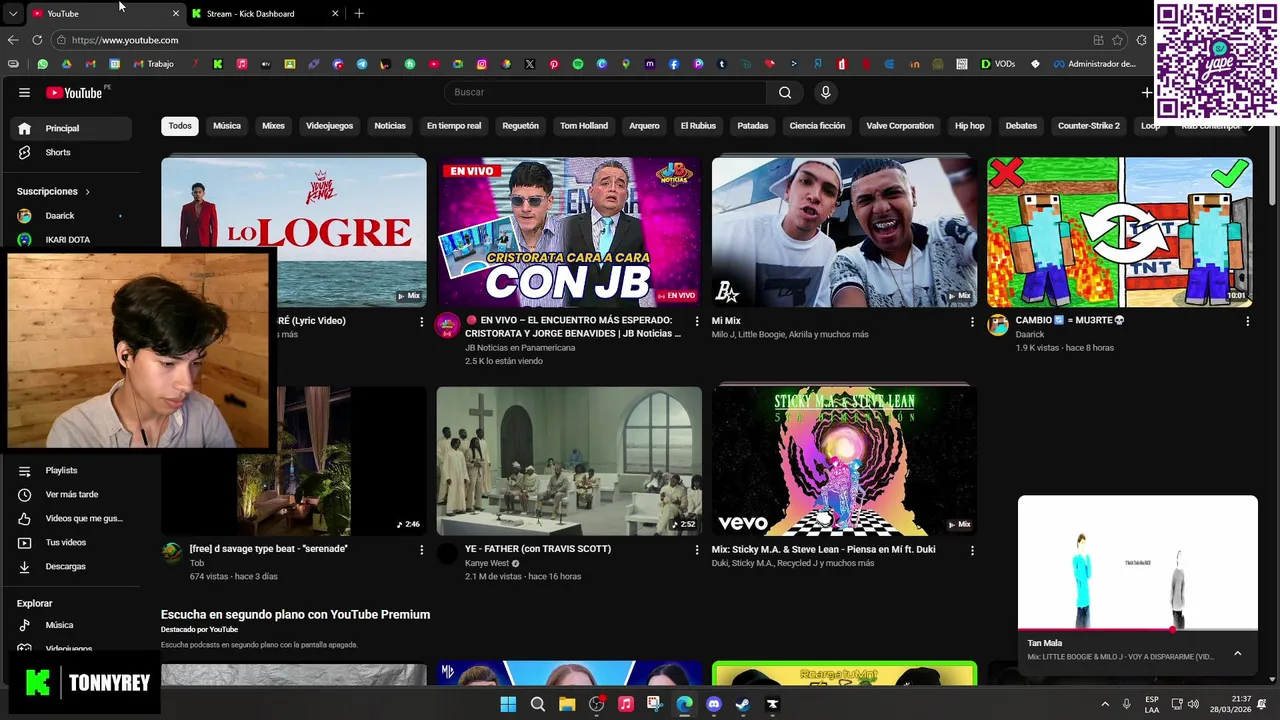Open the X (Twitter) bookmark icon
The height and width of the screenshot is (720, 1280).
click(x=530, y=64)
